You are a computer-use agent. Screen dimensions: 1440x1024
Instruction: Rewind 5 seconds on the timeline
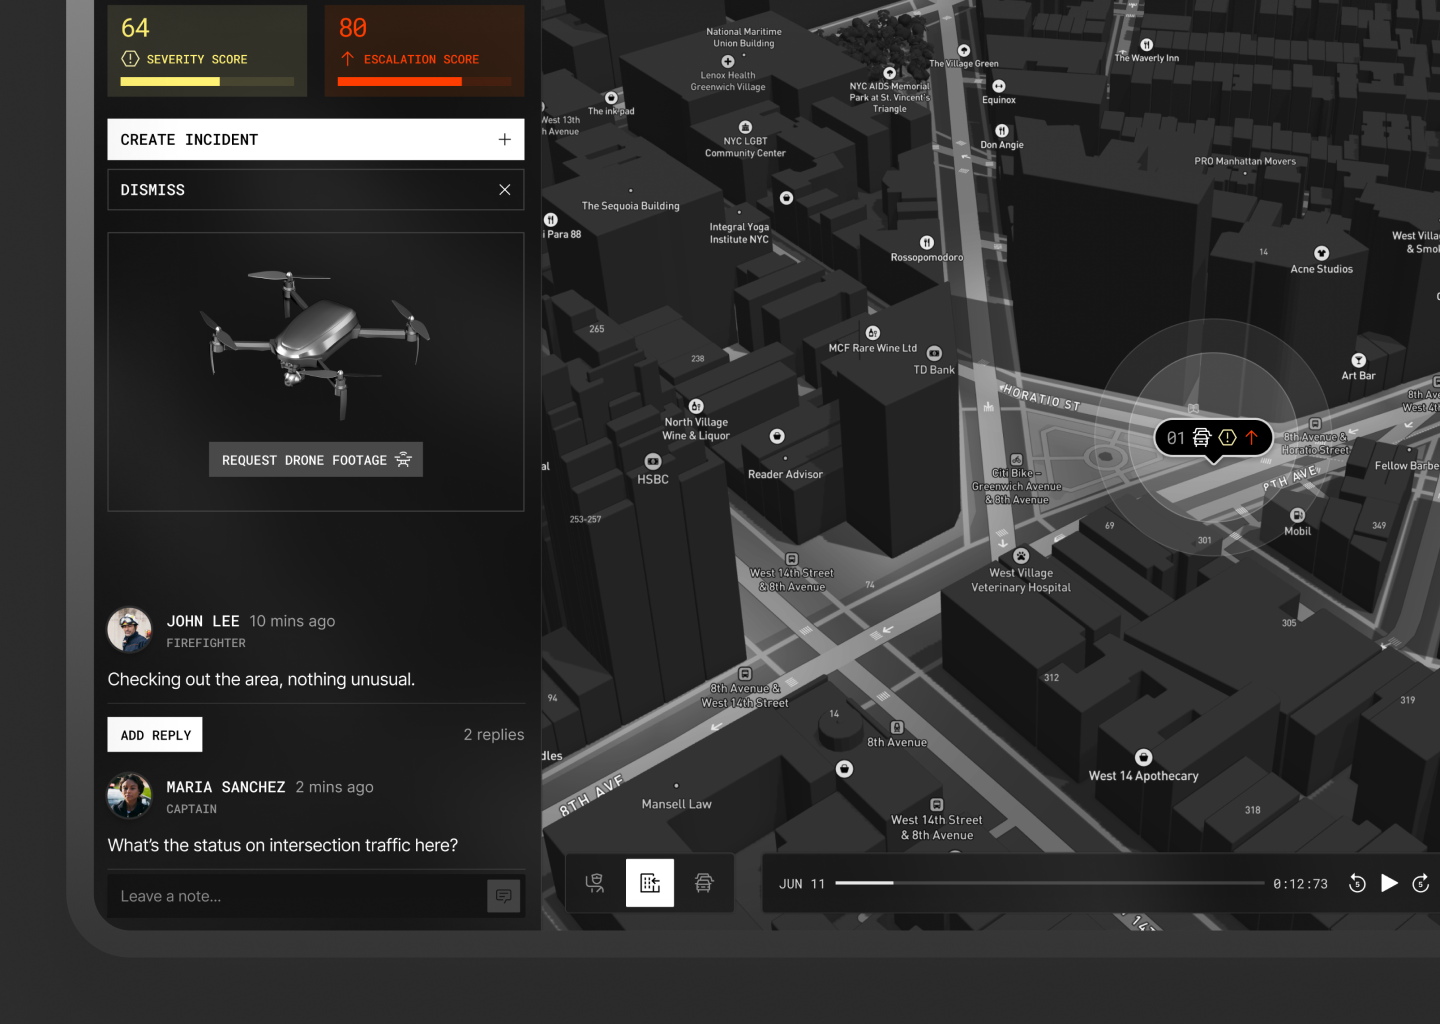click(1357, 883)
